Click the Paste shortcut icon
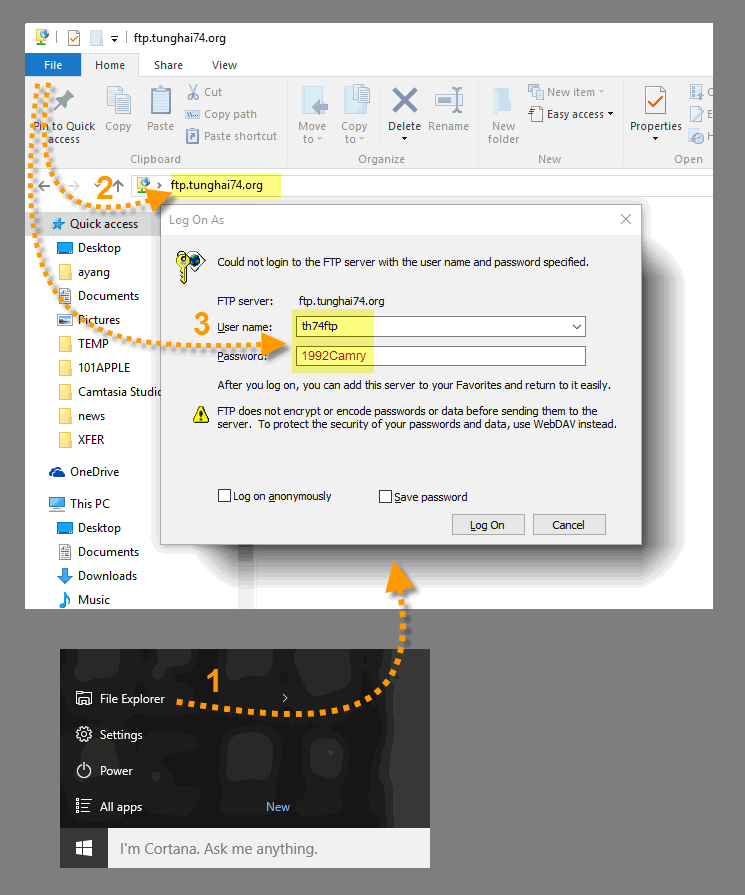The height and width of the screenshot is (895, 745). [x=192, y=136]
